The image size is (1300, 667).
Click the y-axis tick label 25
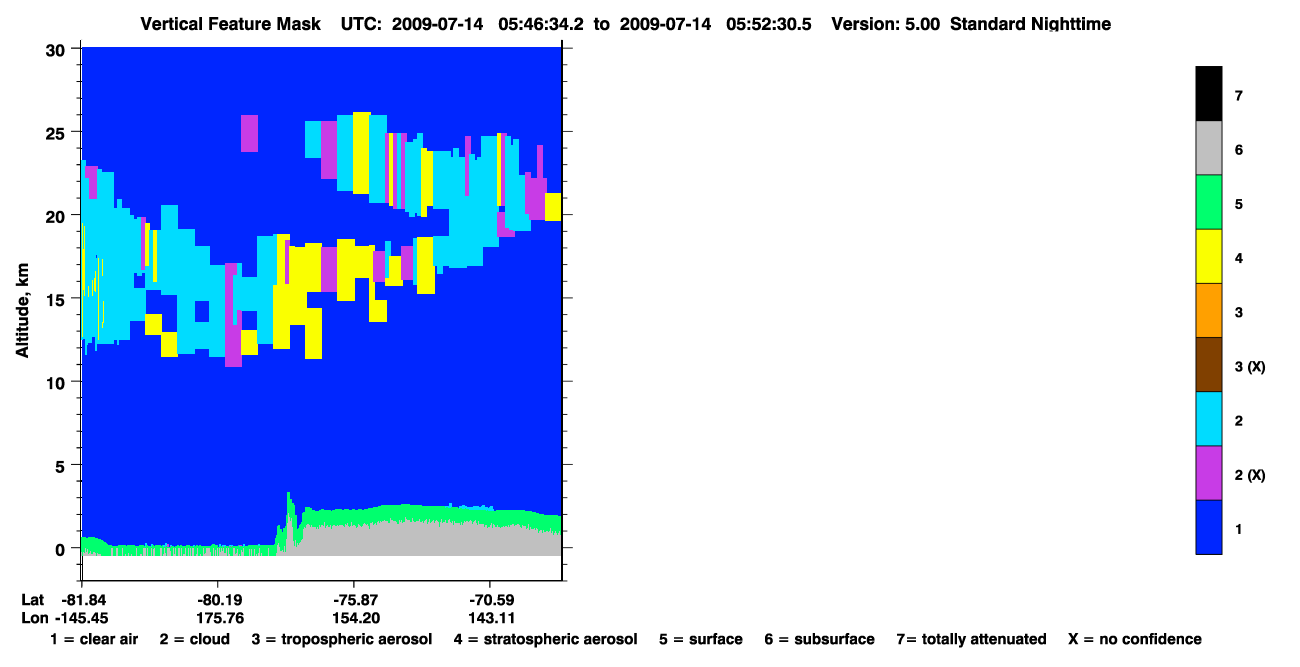pyautogui.click(x=57, y=132)
